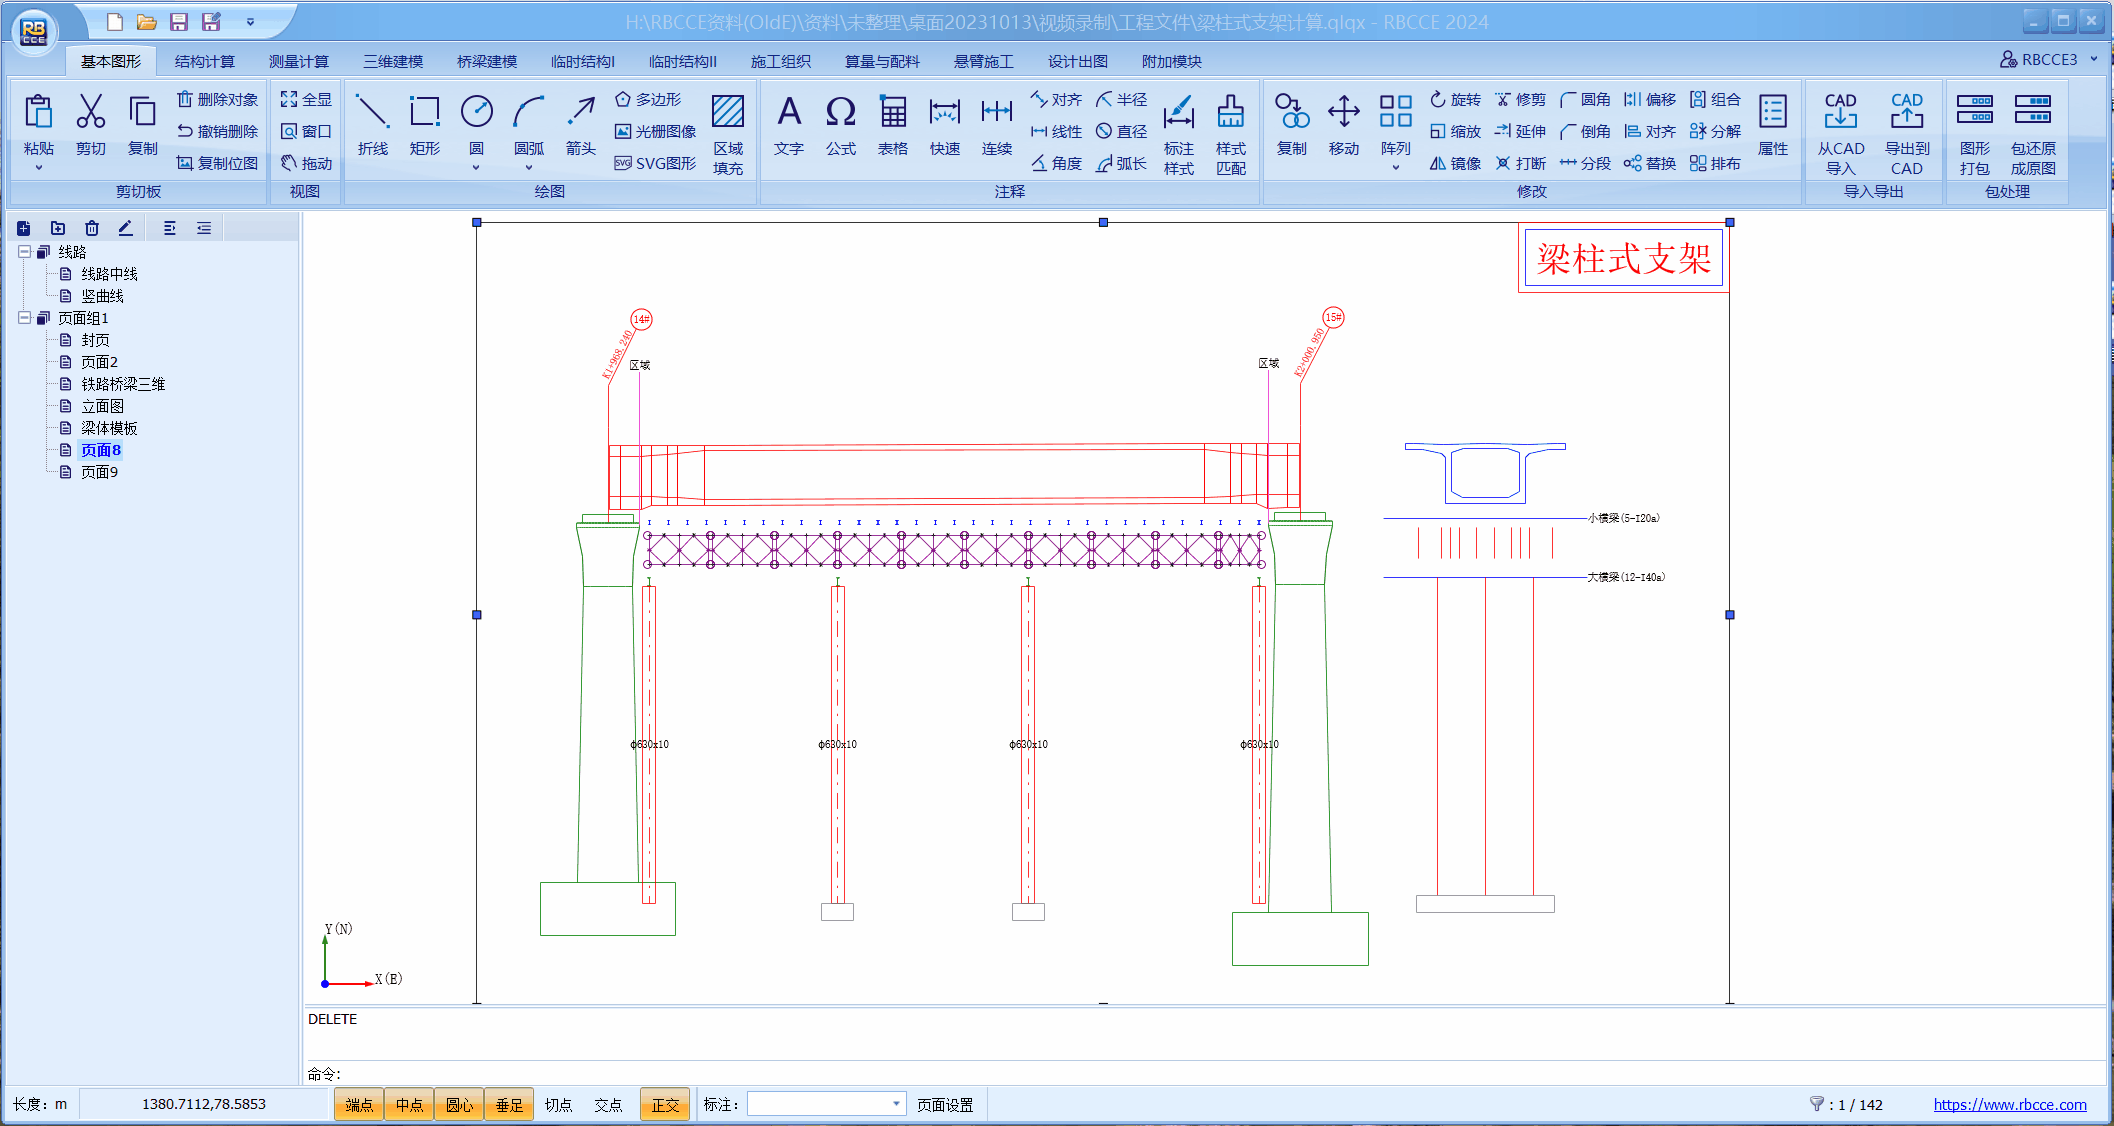This screenshot has height=1126, width=2114.
Task: Open the 阵列 array dropdown arrow
Action: point(1396,167)
